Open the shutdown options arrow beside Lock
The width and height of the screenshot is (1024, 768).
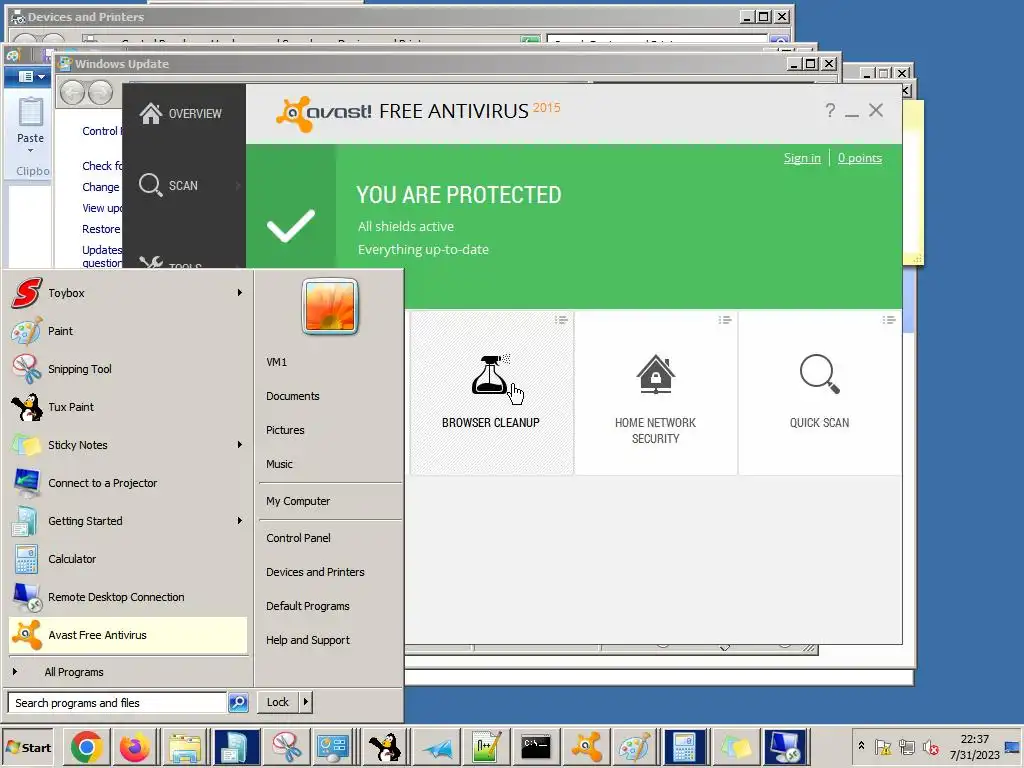tap(306, 702)
